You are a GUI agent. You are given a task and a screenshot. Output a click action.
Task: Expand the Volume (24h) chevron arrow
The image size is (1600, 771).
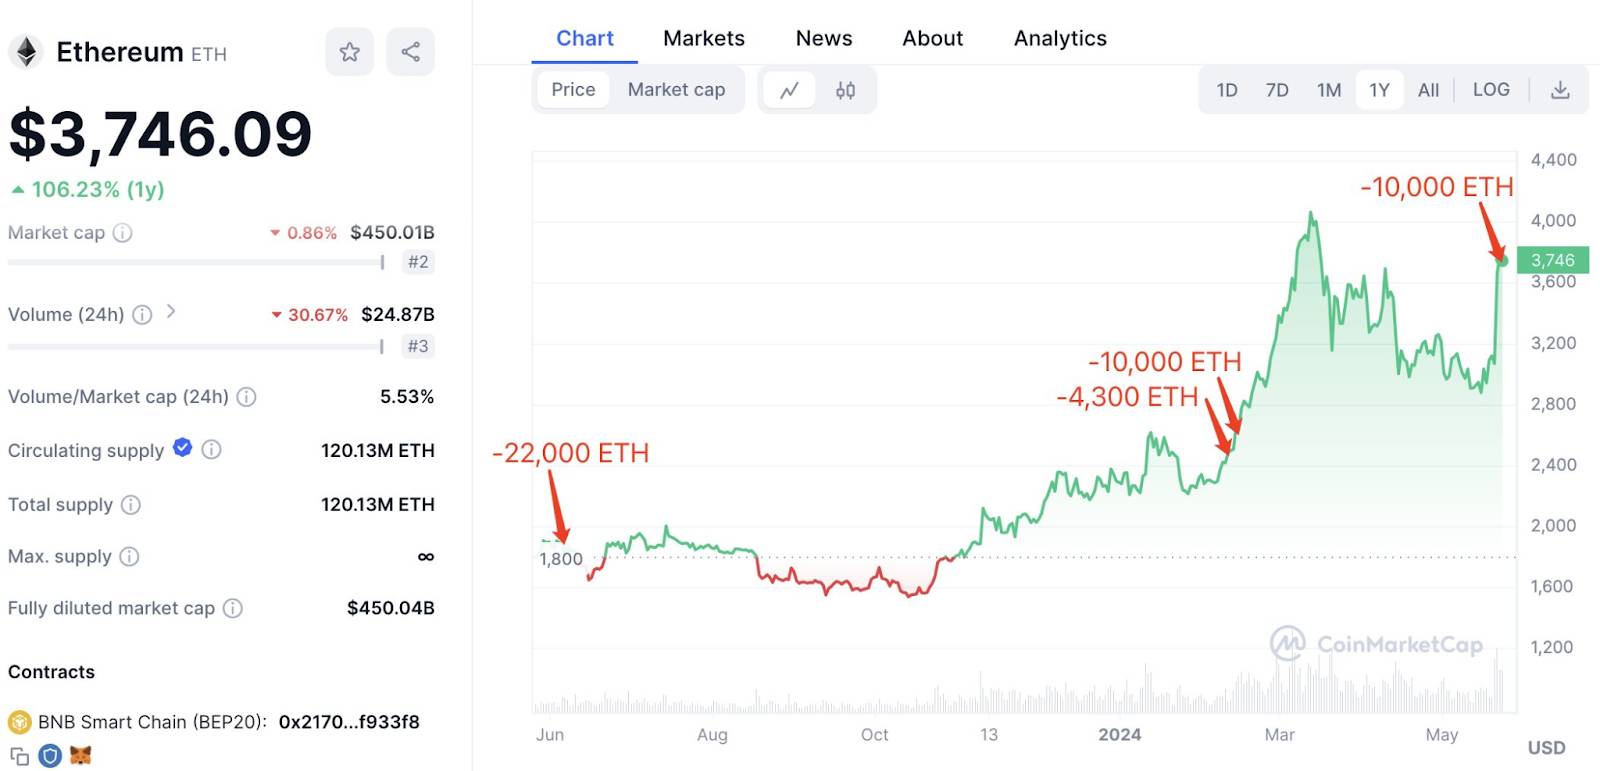171,312
